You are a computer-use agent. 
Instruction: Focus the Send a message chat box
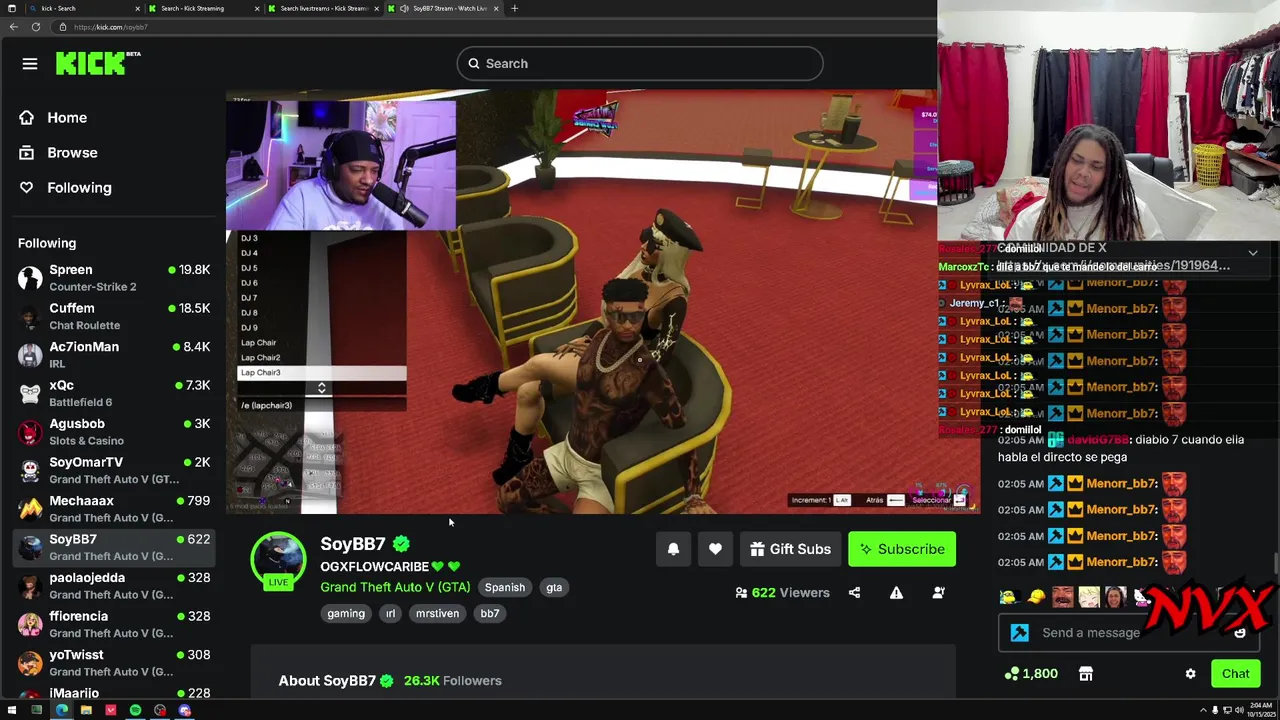tap(1131, 633)
